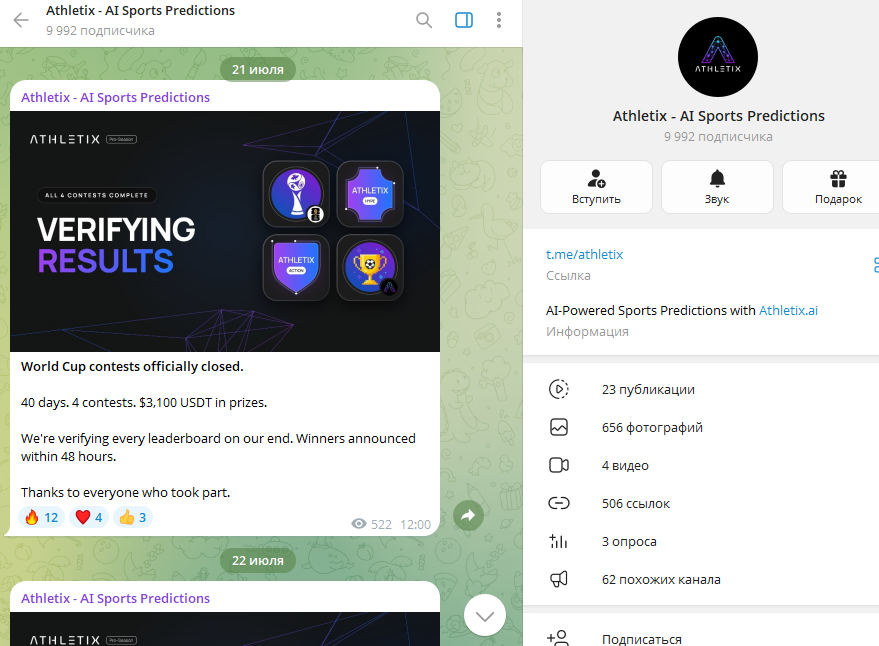Click the stories play-circle icon

[x=558, y=389]
